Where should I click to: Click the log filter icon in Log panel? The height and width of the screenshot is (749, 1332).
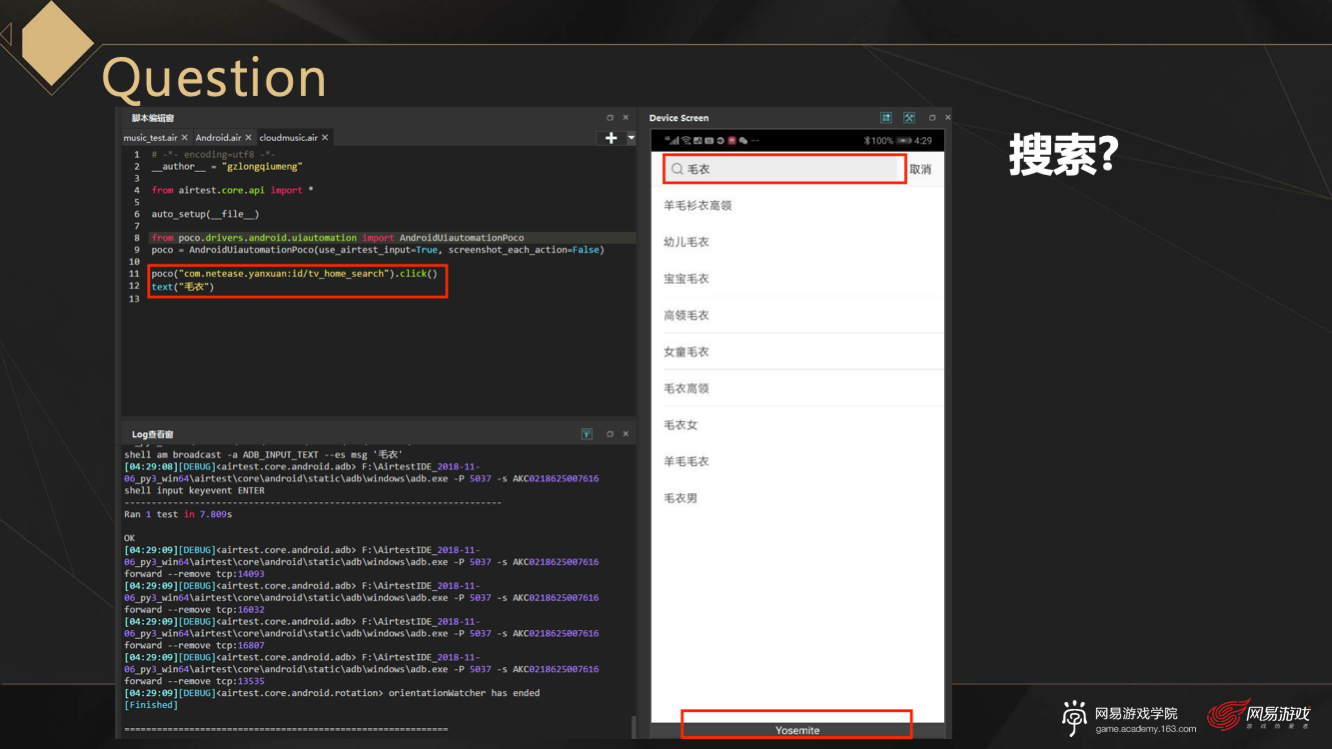[x=587, y=434]
